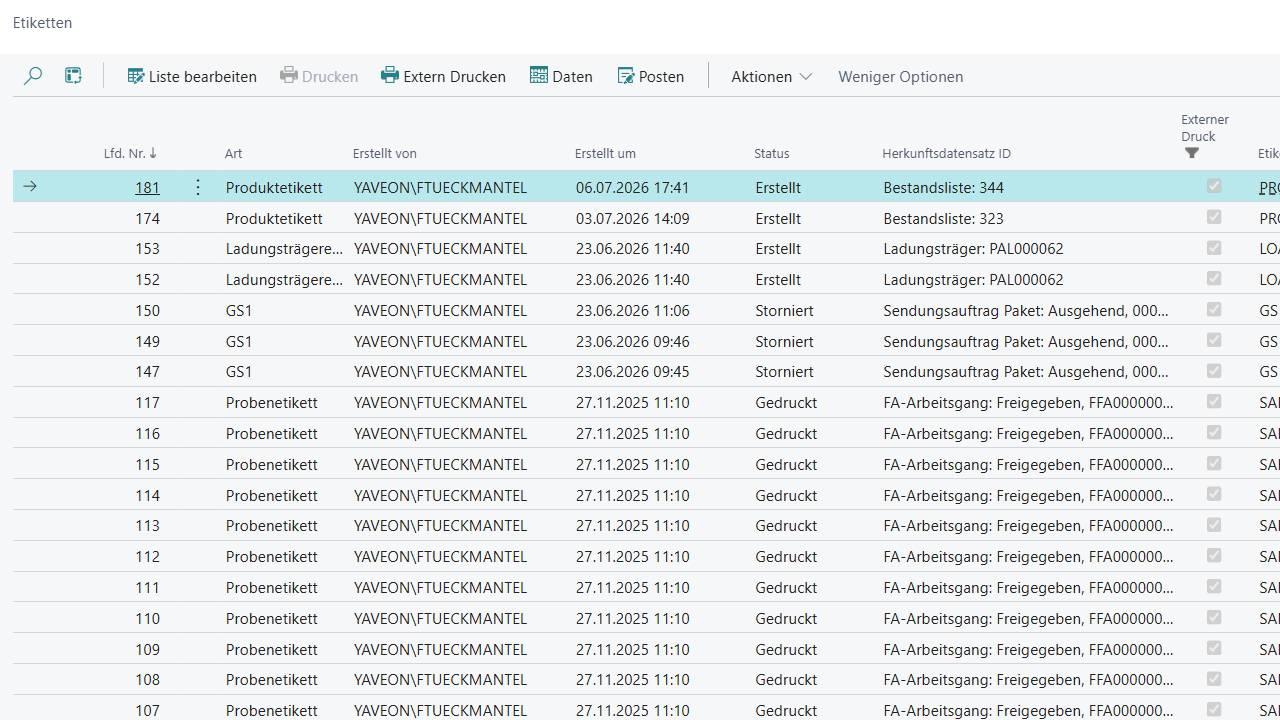Click date 03.07.2026 14:09

coord(632,218)
